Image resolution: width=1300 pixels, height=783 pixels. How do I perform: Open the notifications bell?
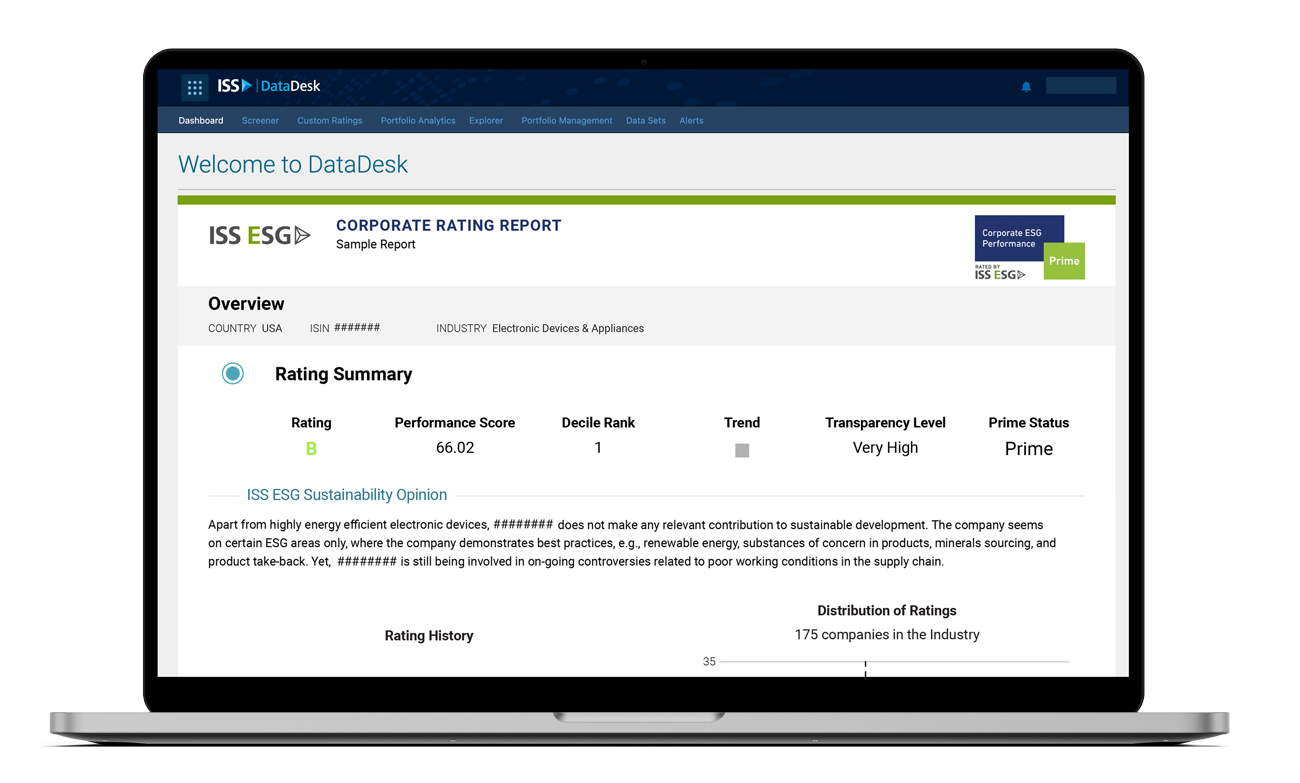(1026, 87)
